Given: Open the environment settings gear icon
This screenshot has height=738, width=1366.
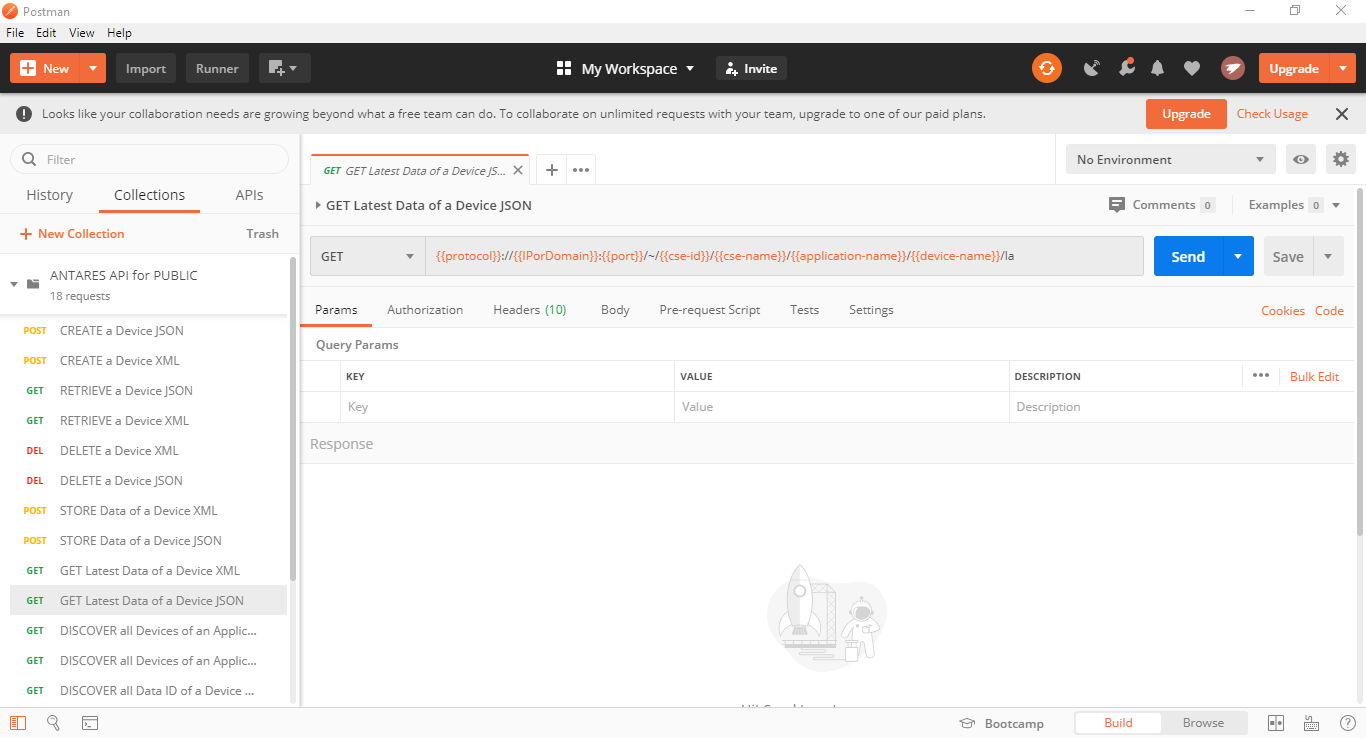Looking at the screenshot, I should 1341,159.
